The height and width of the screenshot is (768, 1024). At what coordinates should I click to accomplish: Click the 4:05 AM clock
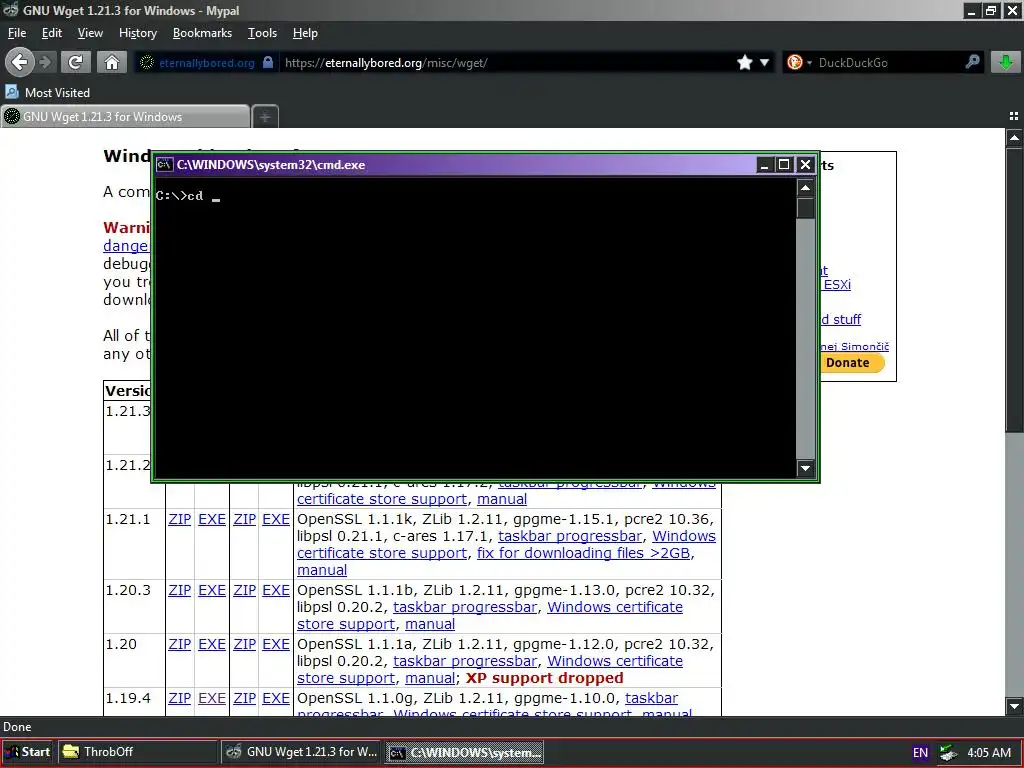[989, 752]
